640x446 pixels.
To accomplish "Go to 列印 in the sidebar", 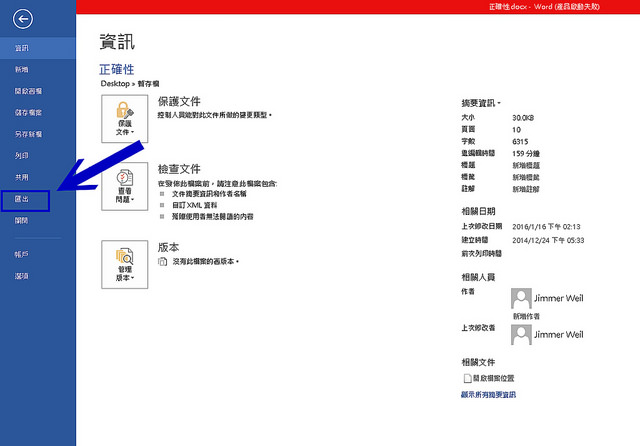I will 22,155.
